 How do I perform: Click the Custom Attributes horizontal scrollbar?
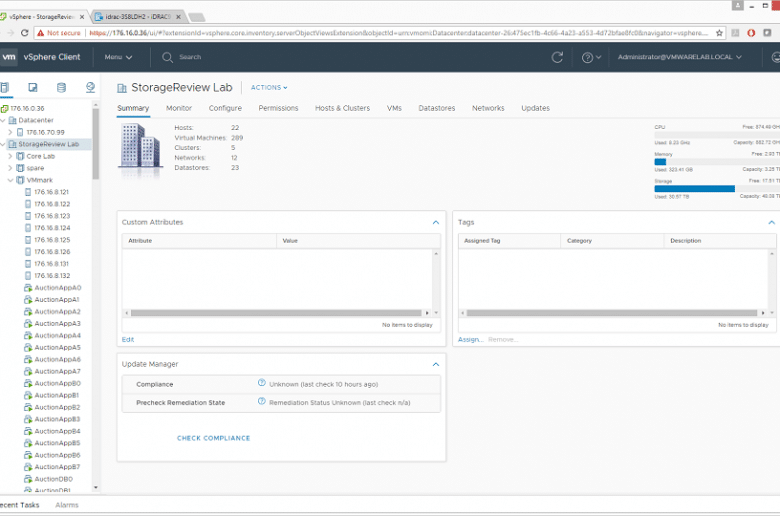coord(276,313)
